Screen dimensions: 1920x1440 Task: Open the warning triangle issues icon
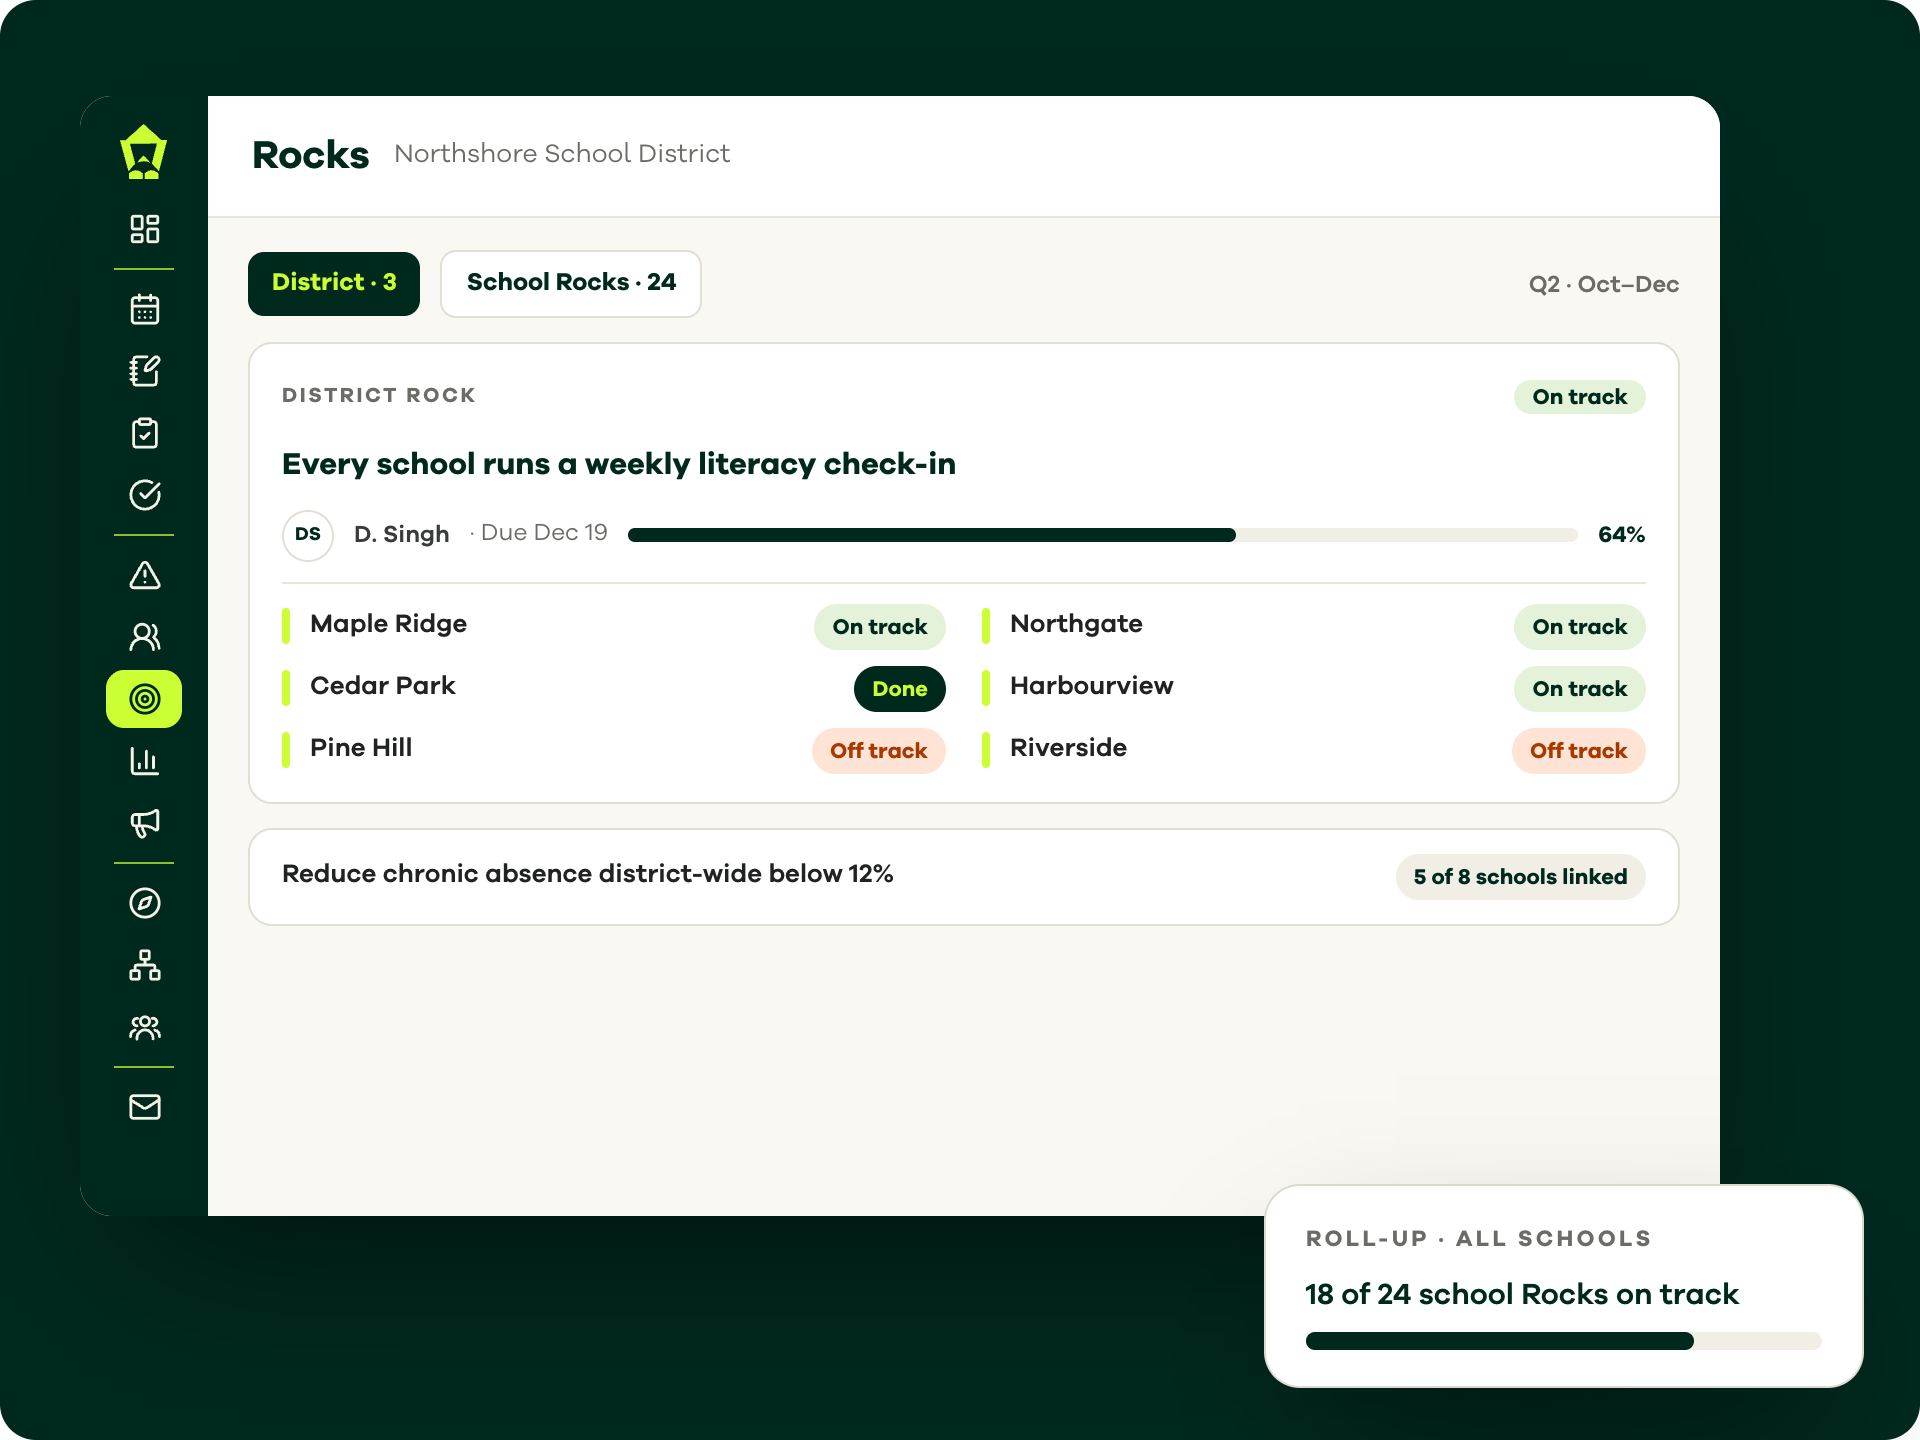[x=145, y=575]
